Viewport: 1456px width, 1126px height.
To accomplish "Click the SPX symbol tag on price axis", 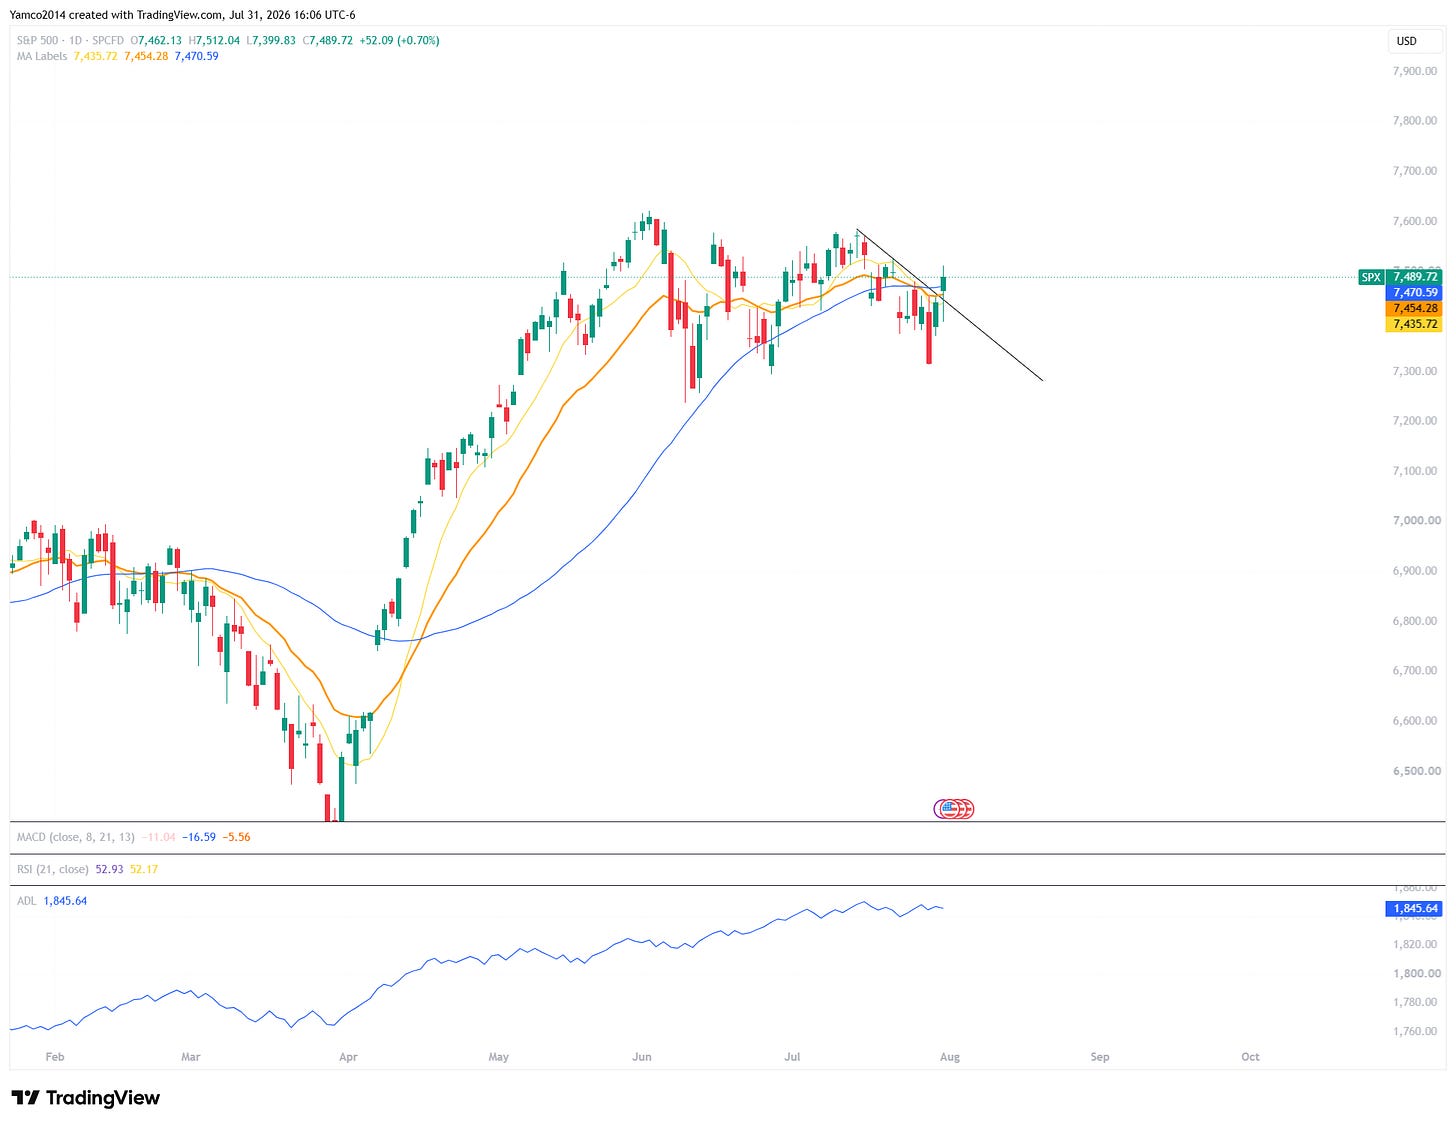I will pyautogui.click(x=1371, y=277).
